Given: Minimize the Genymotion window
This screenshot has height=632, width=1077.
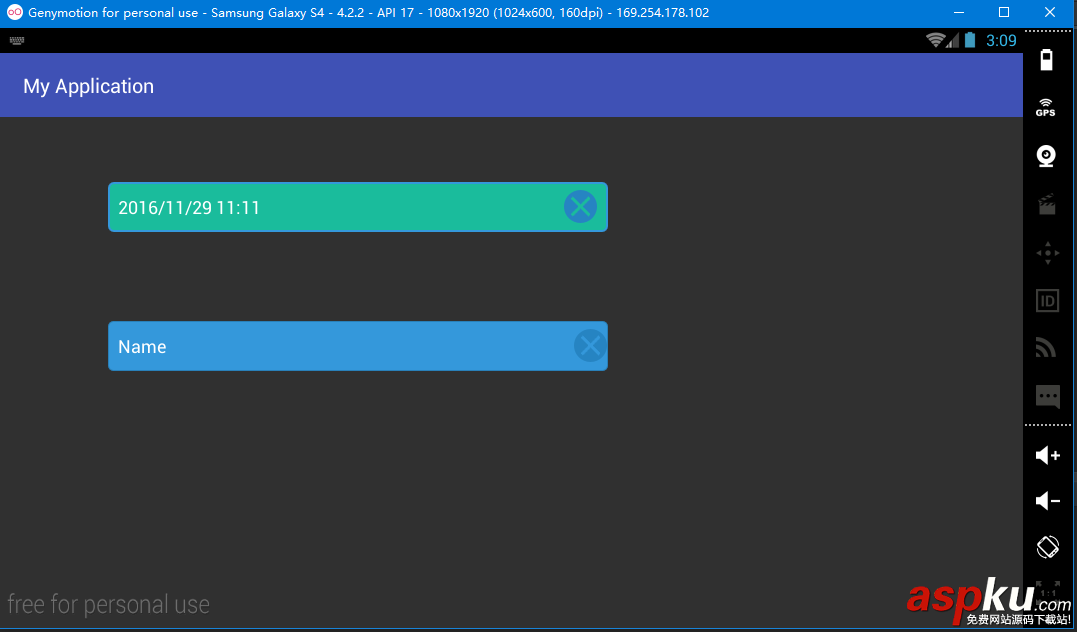Looking at the screenshot, I should click(x=958, y=12).
